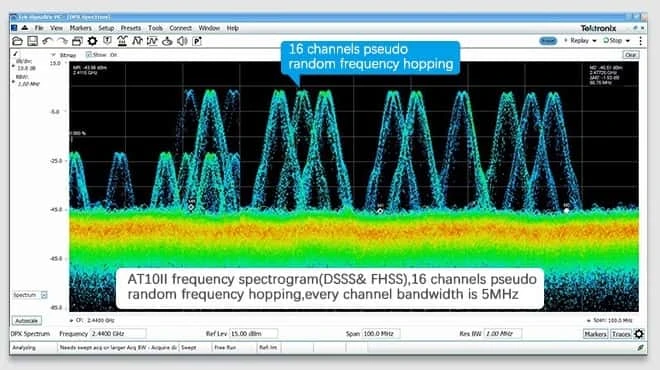
Task: Click the 'Analyzing' status bar entry
Action: [x=24, y=348]
